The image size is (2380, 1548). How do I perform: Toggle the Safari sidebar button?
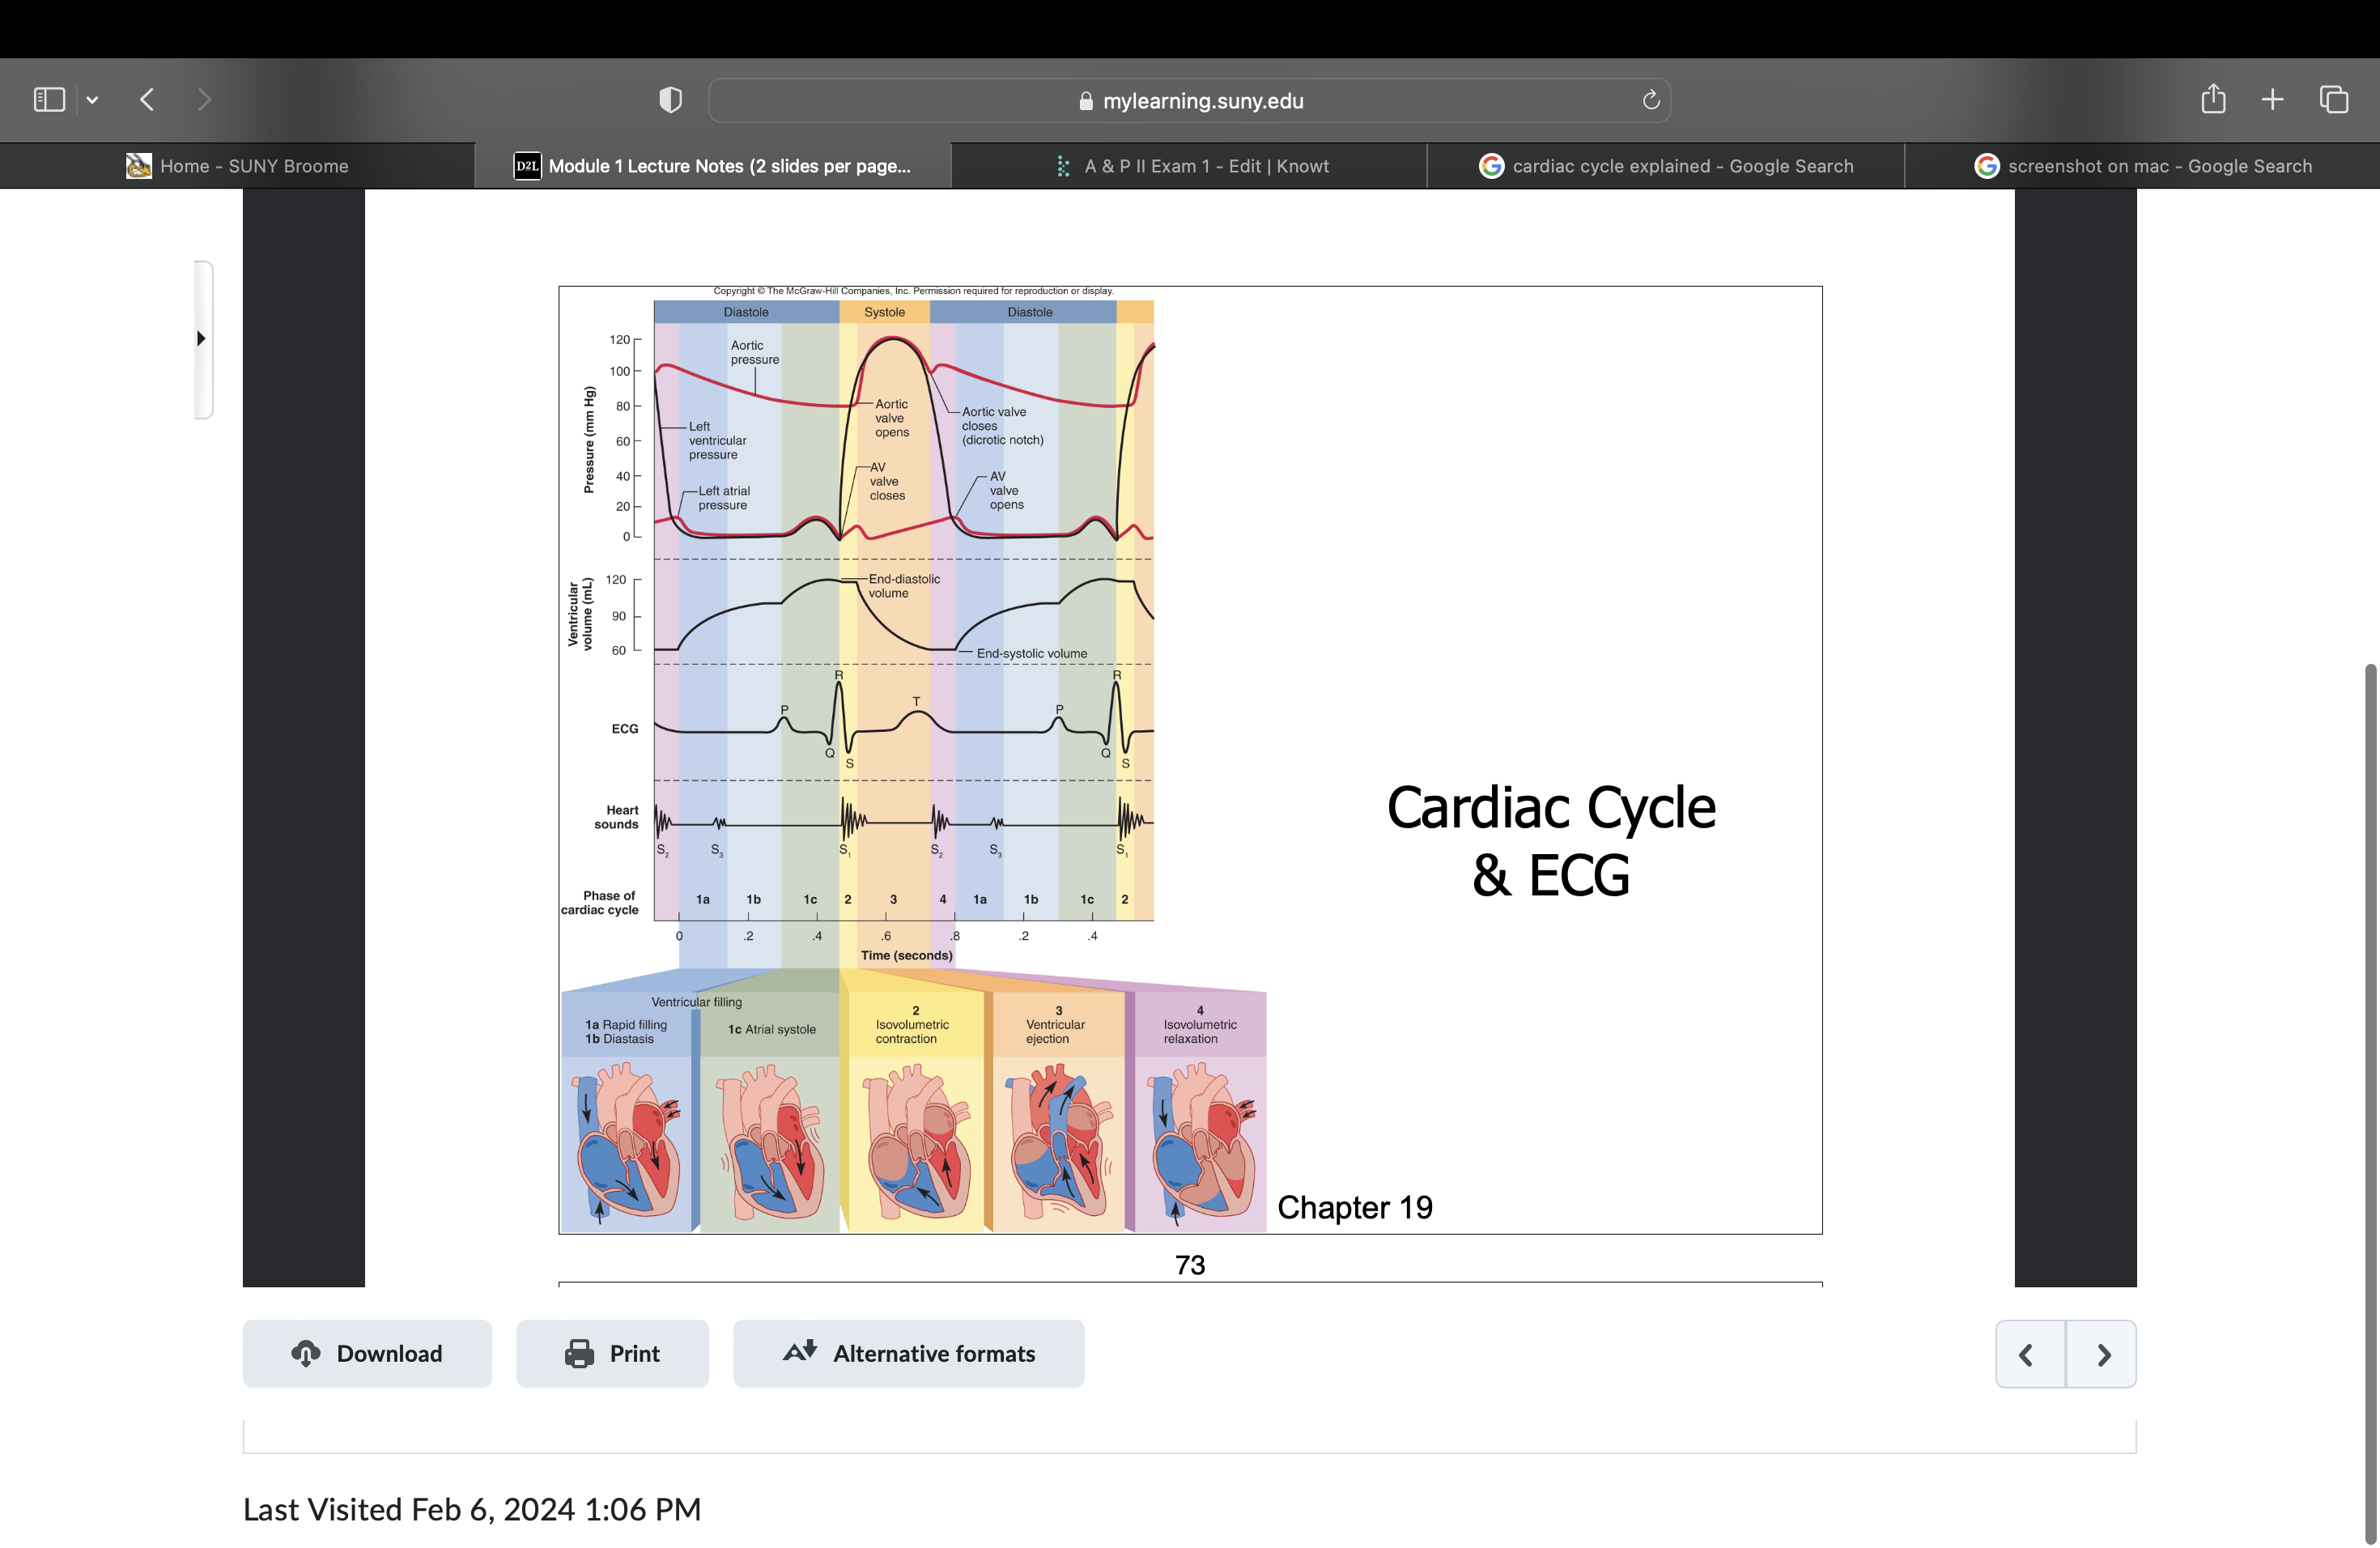(x=49, y=99)
